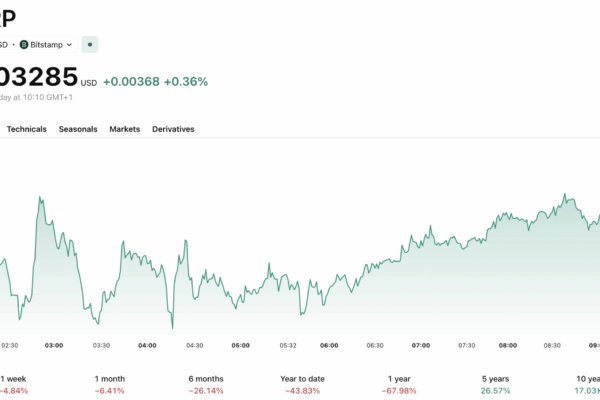The width and height of the screenshot is (600, 400).
Task: Select the 1 year performance range
Action: tap(399, 385)
